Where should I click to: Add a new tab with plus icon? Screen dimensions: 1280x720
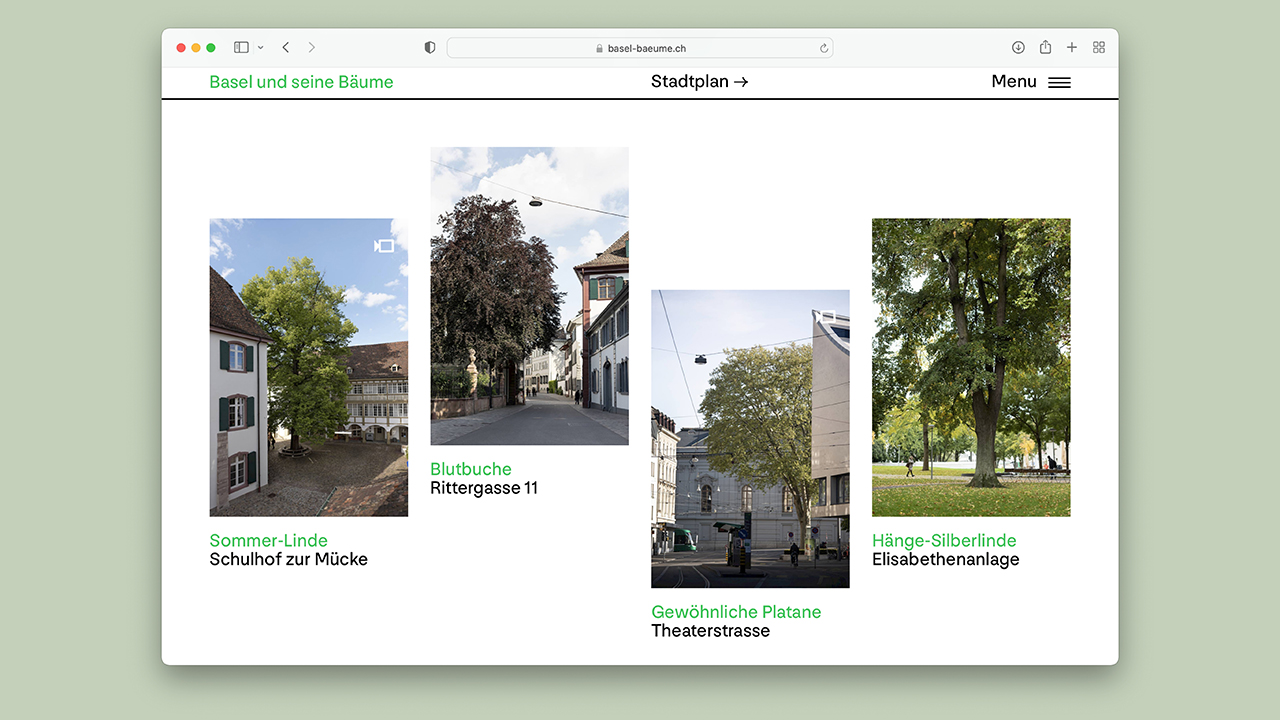(x=1072, y=47)
